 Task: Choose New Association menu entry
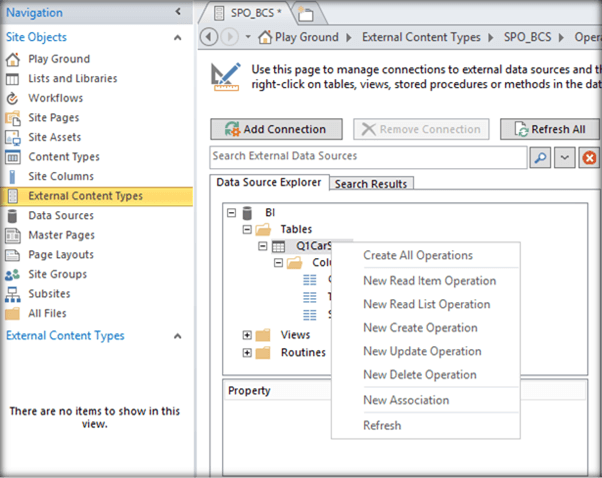[x=406, y=400]
